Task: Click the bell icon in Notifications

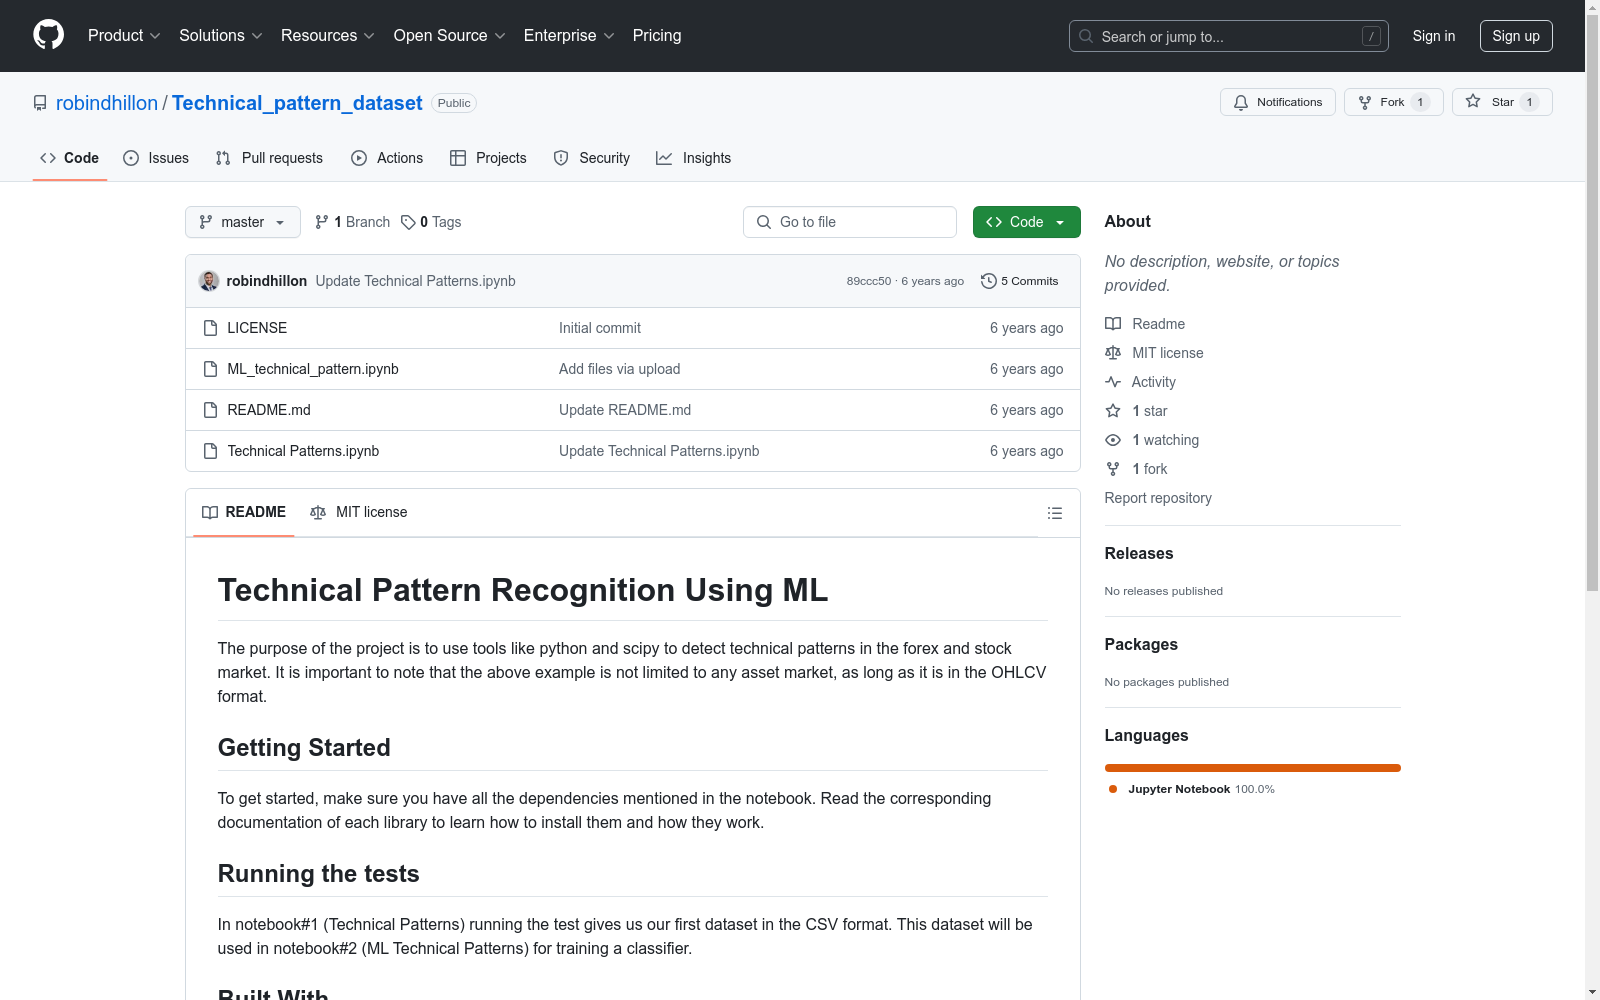Action: 1241,102
